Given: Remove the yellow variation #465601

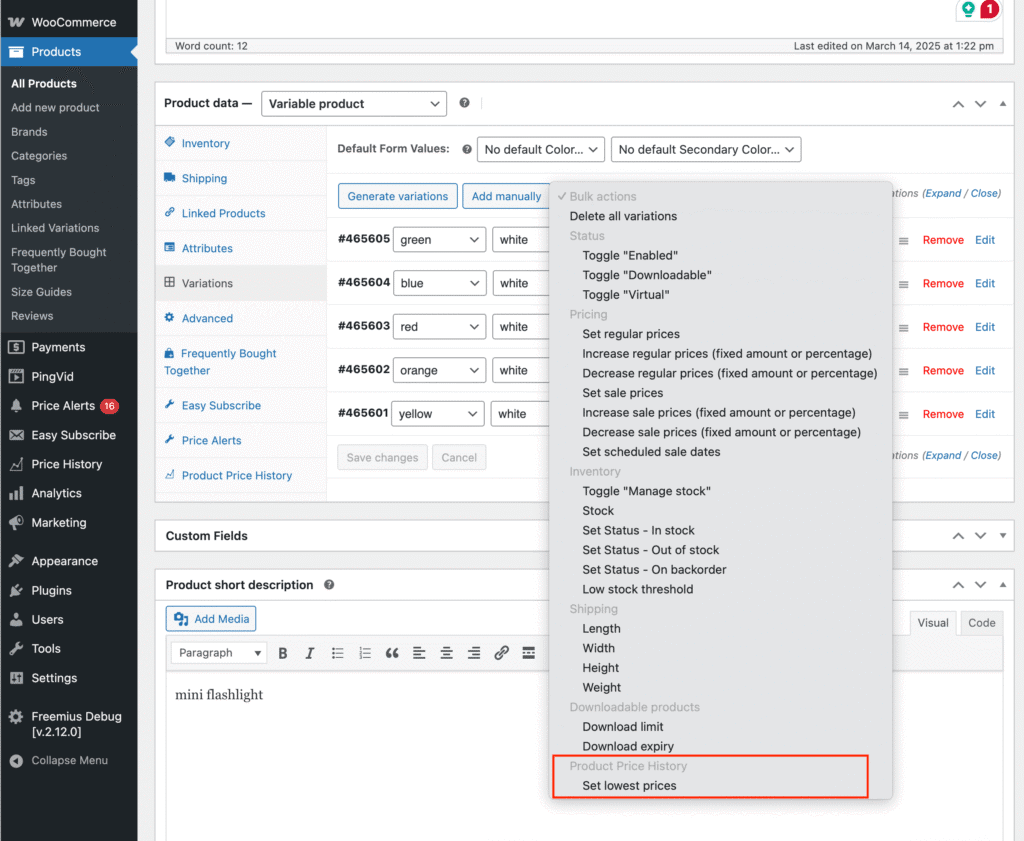Looking at the screenshot, I should (942, 414).
